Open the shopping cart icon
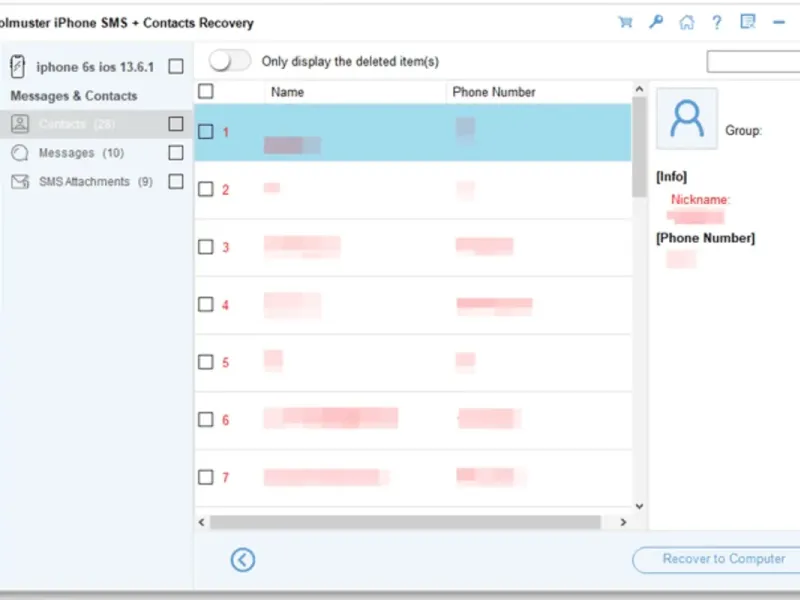This screenshot has height=600, width=800. (x=625, y=22)
